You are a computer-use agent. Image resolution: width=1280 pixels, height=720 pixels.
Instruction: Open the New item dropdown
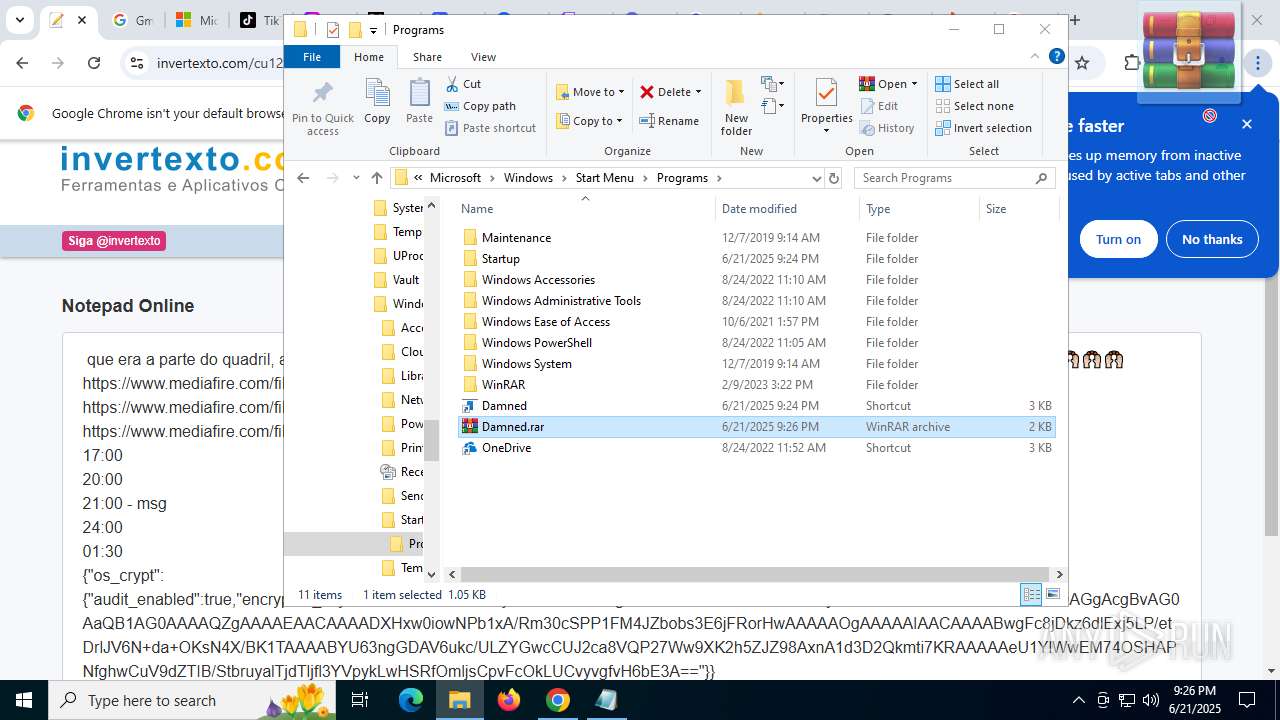[772, 84]
